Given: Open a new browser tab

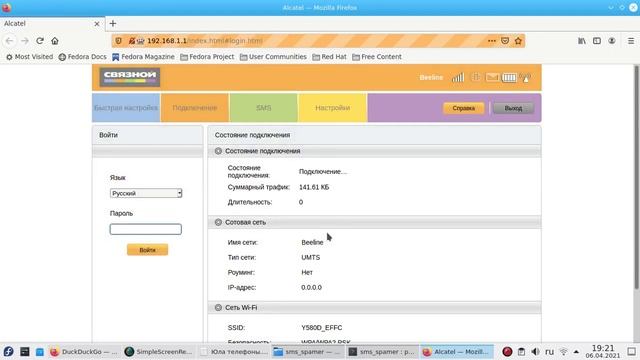Looking at the screenshot, I should [113, 23].
